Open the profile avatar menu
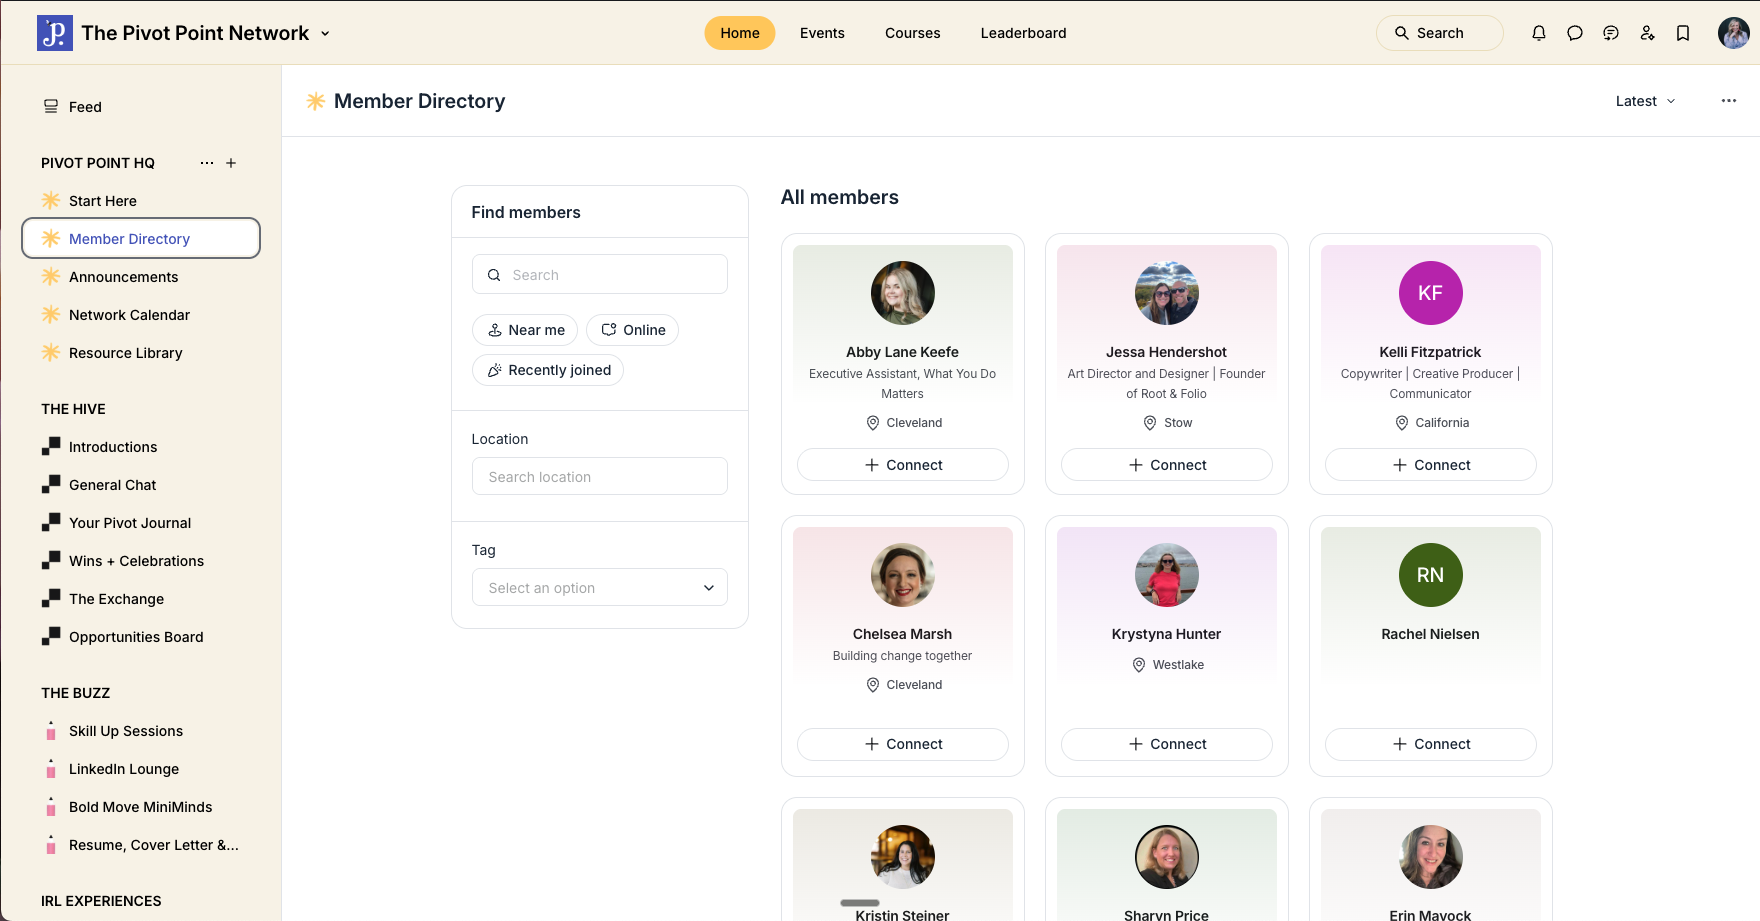This screenshot has width=1760, height=921. (x=1734, y=33)
